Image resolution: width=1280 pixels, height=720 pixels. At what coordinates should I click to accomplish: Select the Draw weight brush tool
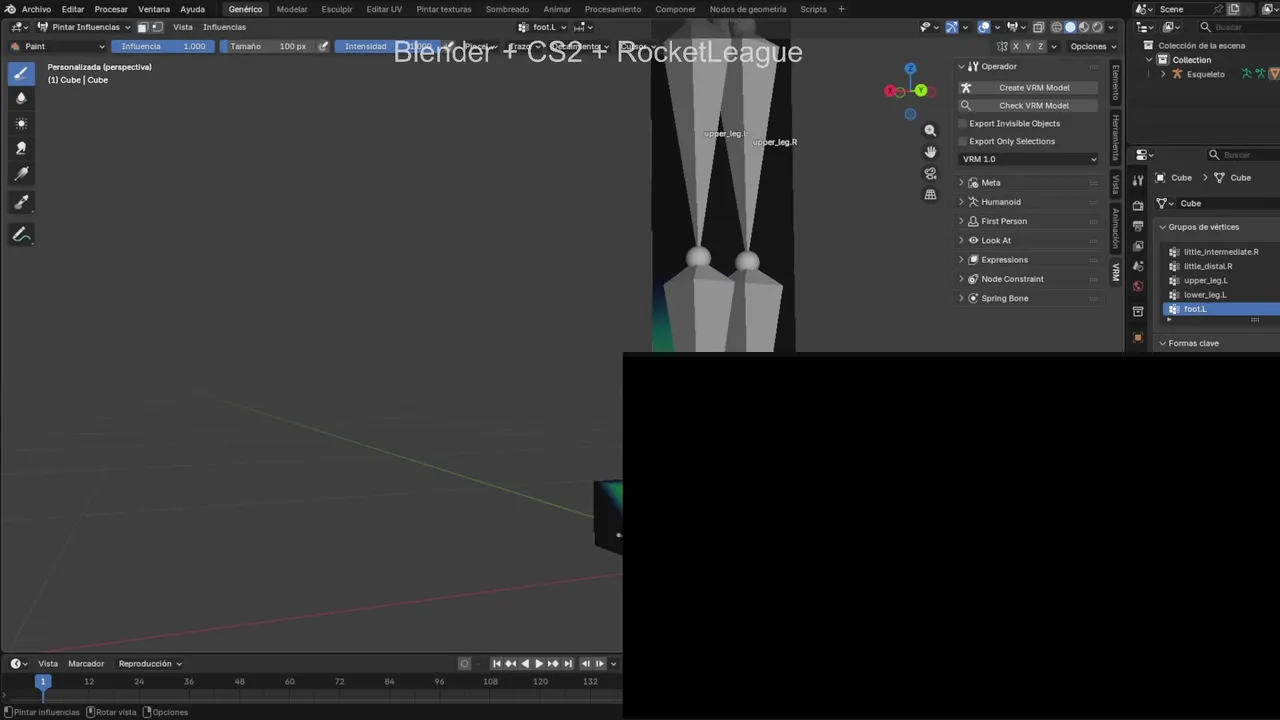21,73
